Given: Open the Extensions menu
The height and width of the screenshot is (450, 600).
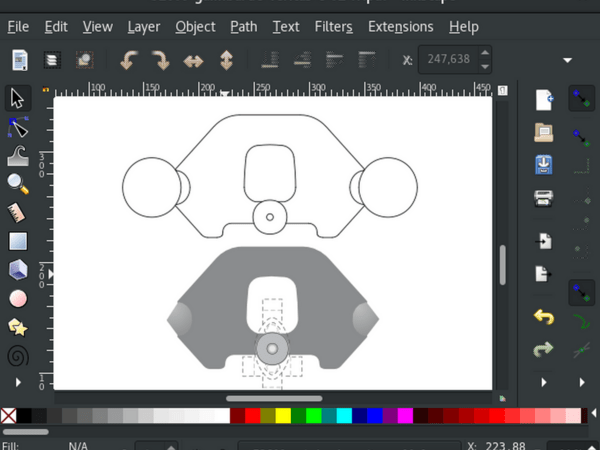Looking at the screenshot, I should [400, 27].
